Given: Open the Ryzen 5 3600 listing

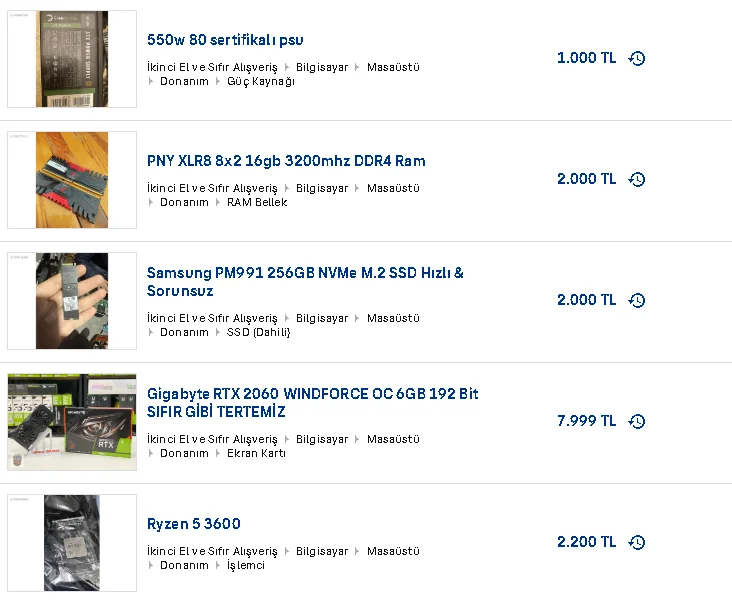Looking at the screenshot, I should pos(194,524).
